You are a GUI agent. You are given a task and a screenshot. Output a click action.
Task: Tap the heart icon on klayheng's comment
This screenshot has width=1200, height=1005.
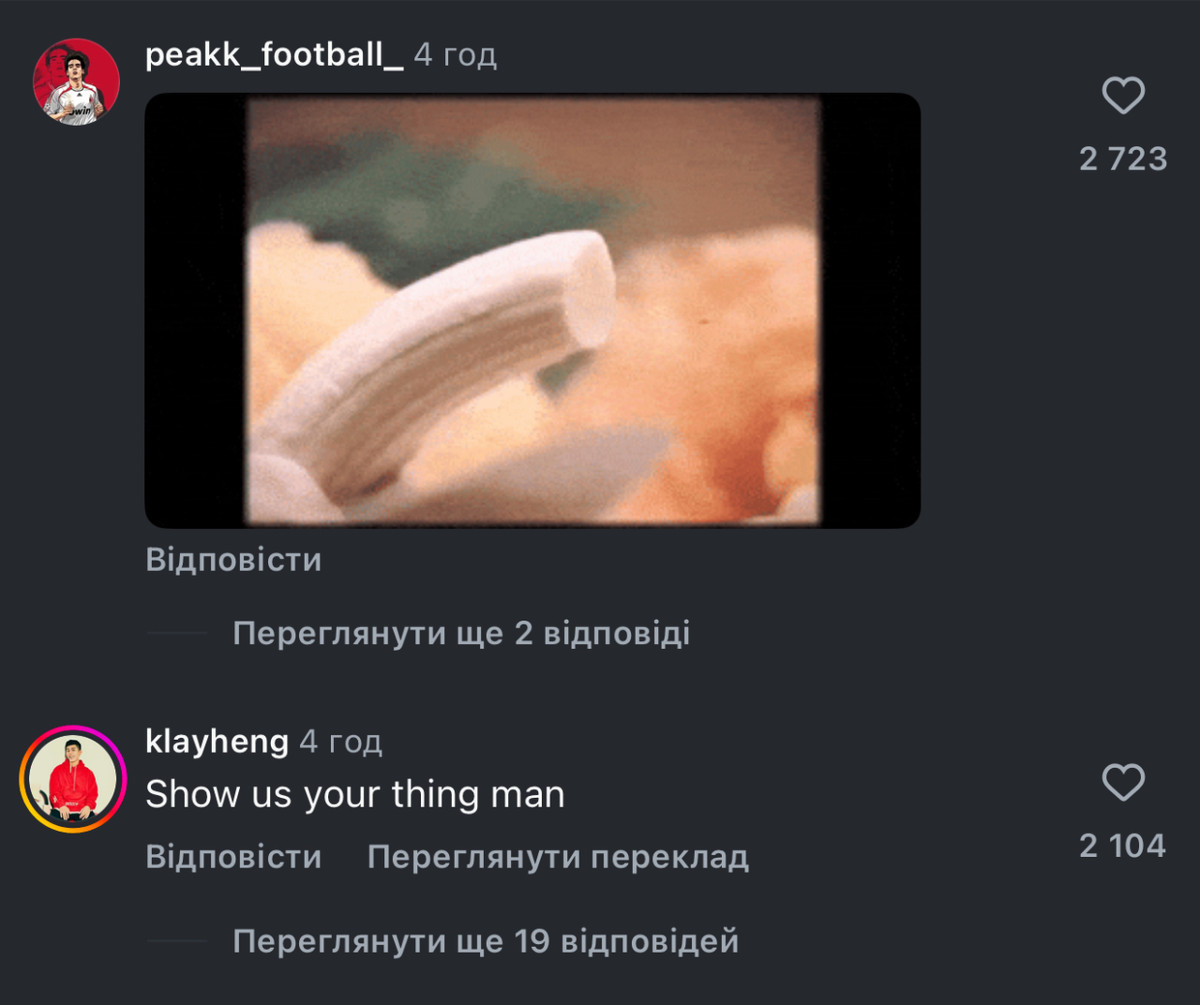point(1123,783)
